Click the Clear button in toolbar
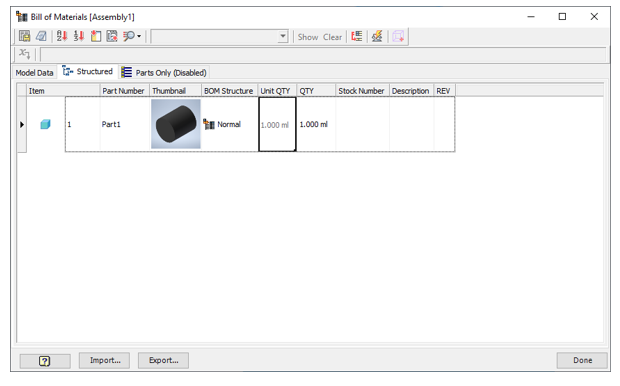This screenshot has width=620, height=386. click(x=332, y=37)
